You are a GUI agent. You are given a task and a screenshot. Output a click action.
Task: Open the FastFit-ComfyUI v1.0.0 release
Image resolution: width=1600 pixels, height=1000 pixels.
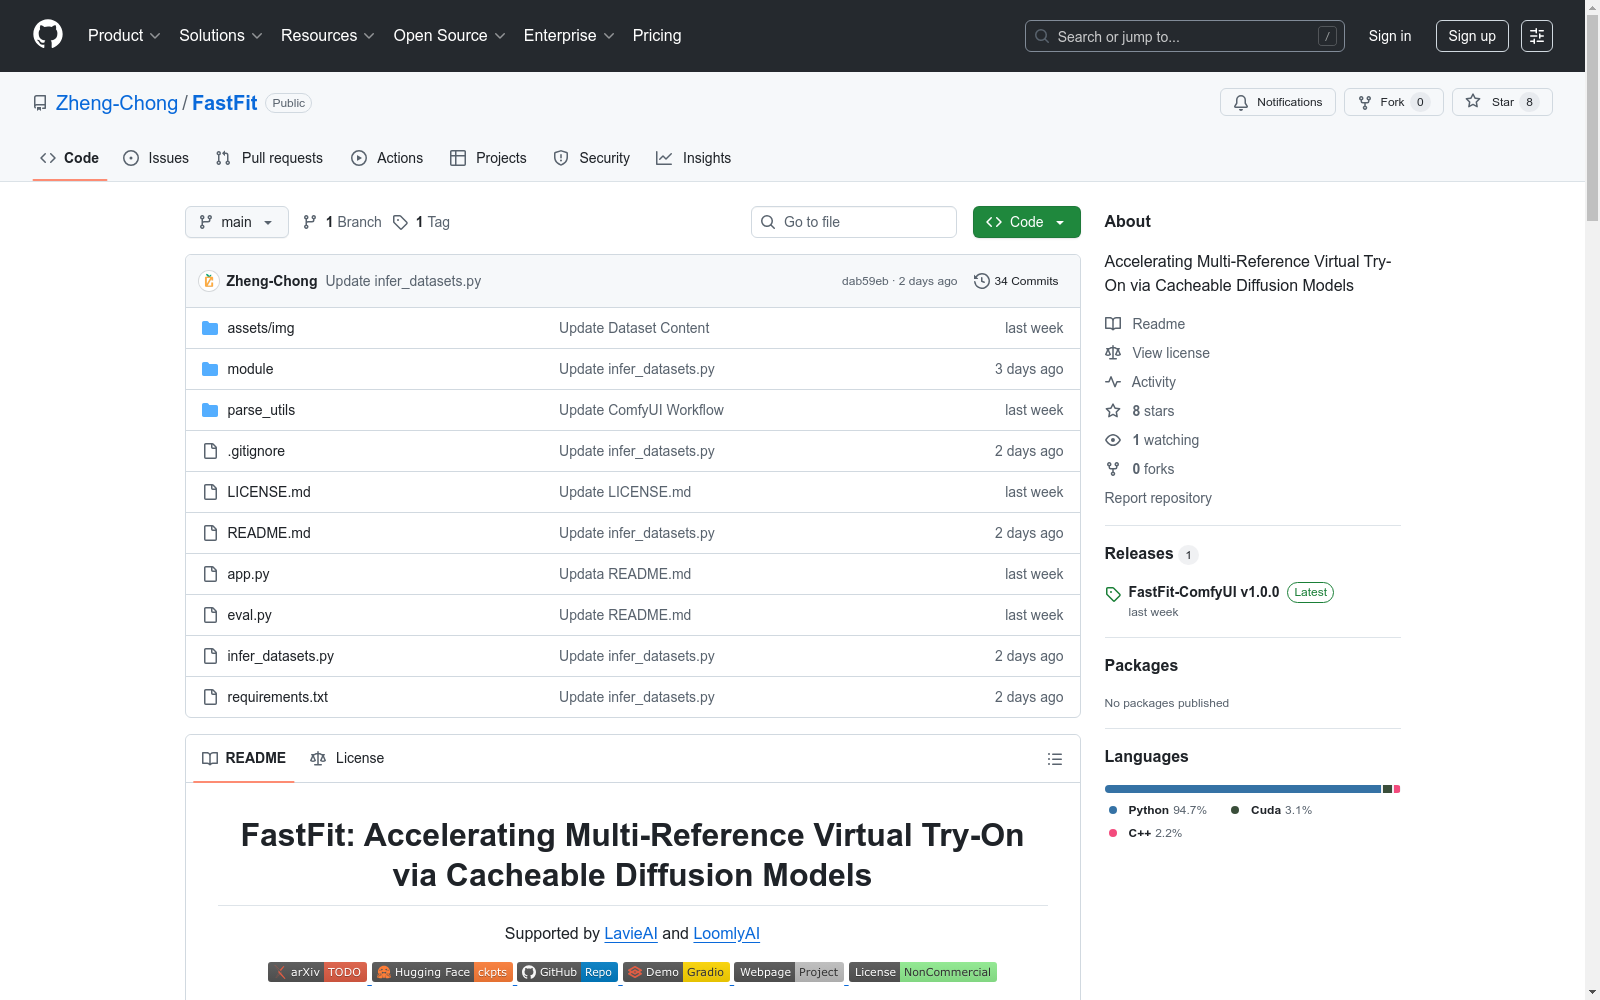(x=1204, y=592)
